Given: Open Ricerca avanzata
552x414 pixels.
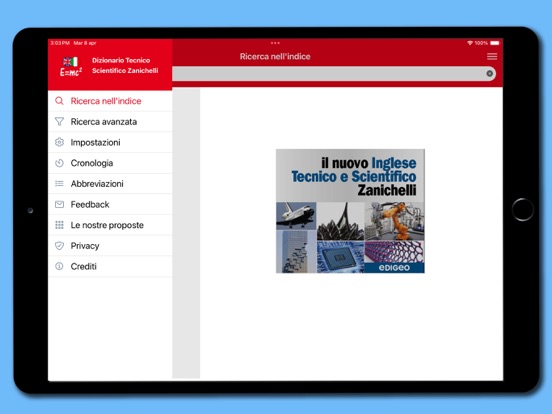Looking at the screenshot, I should click(x=110, y=122).
